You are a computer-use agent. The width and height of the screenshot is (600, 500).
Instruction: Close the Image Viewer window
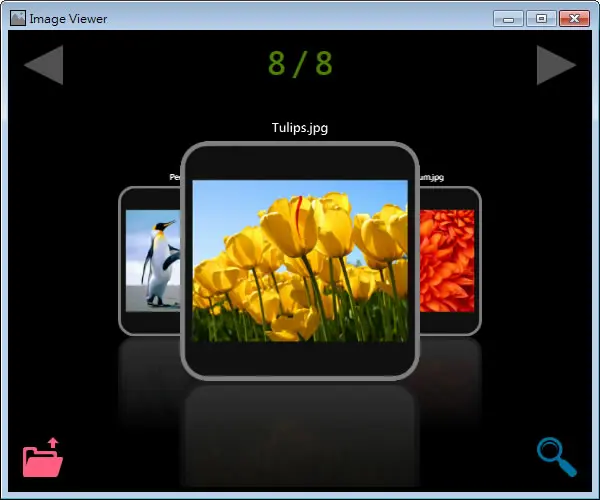click(574, 18)
